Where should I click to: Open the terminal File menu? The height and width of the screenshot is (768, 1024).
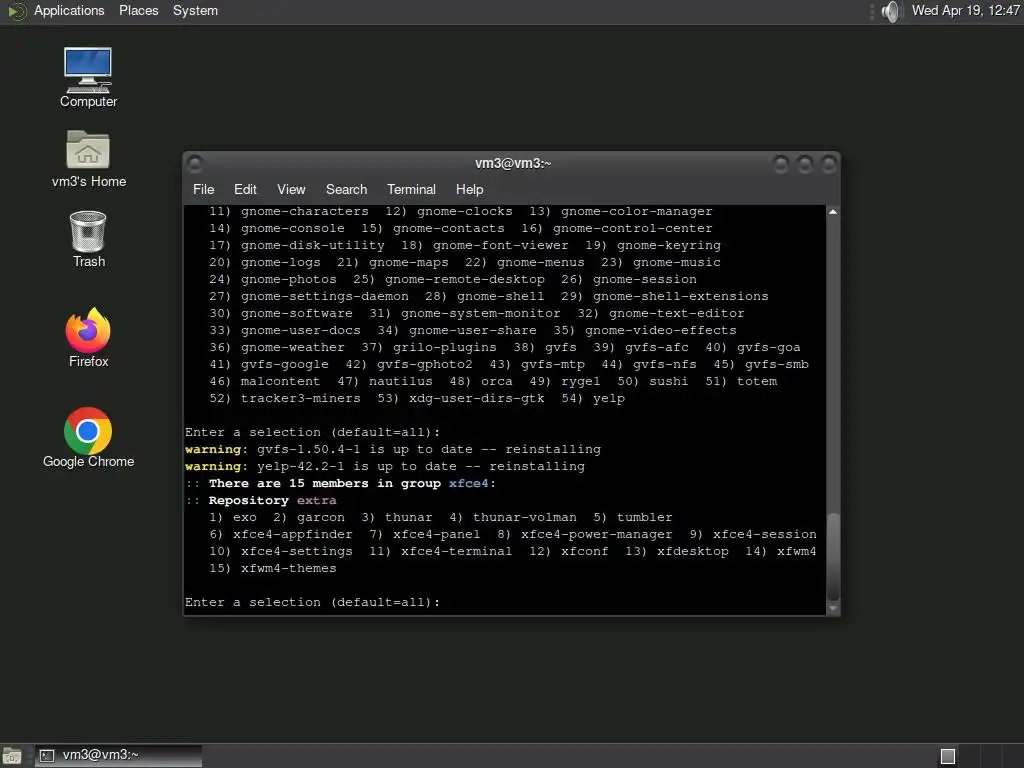tap(203, 189)
